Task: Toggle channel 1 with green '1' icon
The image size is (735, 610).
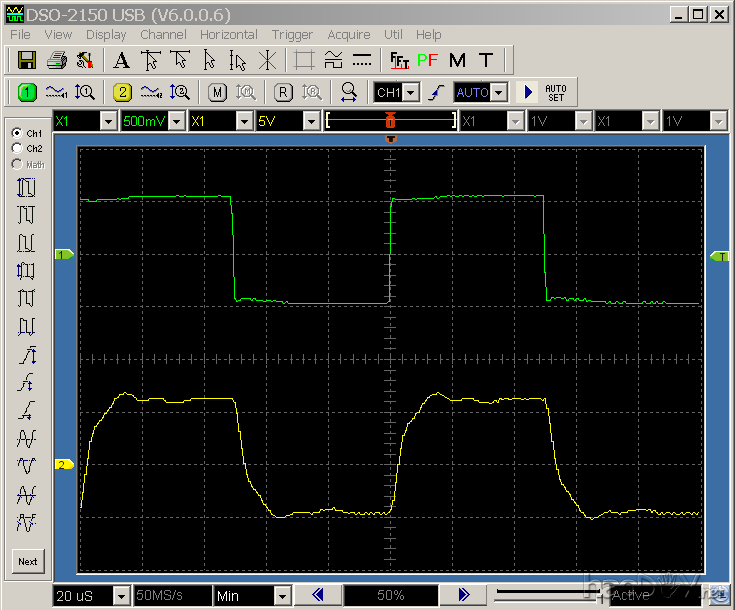Action: click(28, 92)
